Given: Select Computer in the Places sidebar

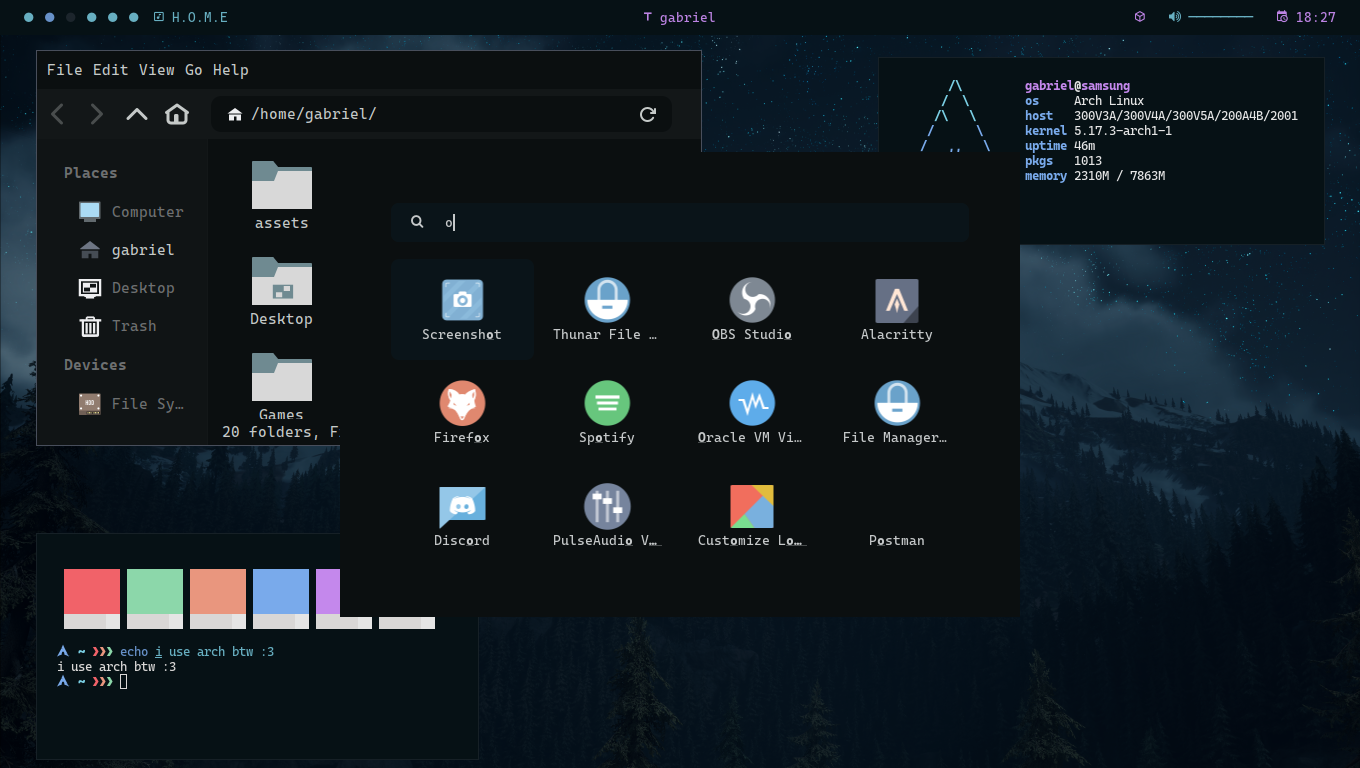Looking at the screenshot, I should pyautogui.click(x=146, y=212).
